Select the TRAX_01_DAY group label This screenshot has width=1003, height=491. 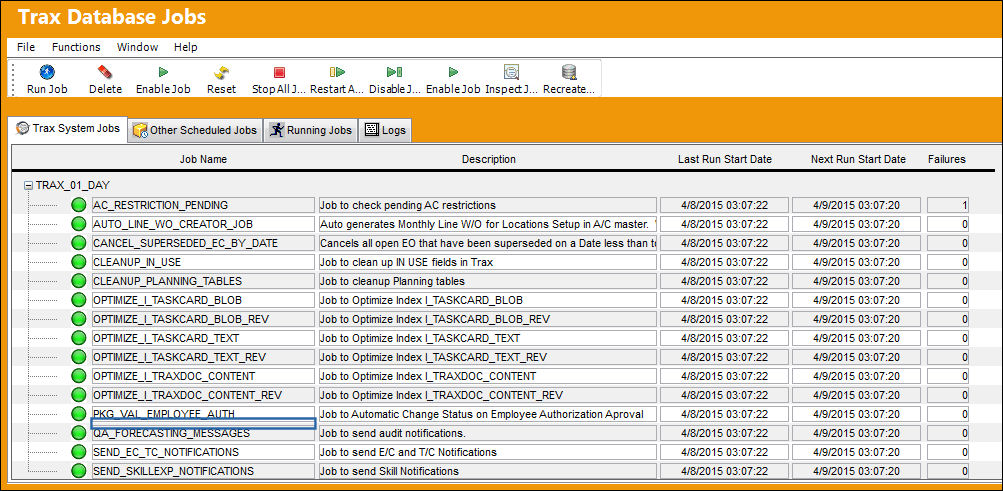73,185
